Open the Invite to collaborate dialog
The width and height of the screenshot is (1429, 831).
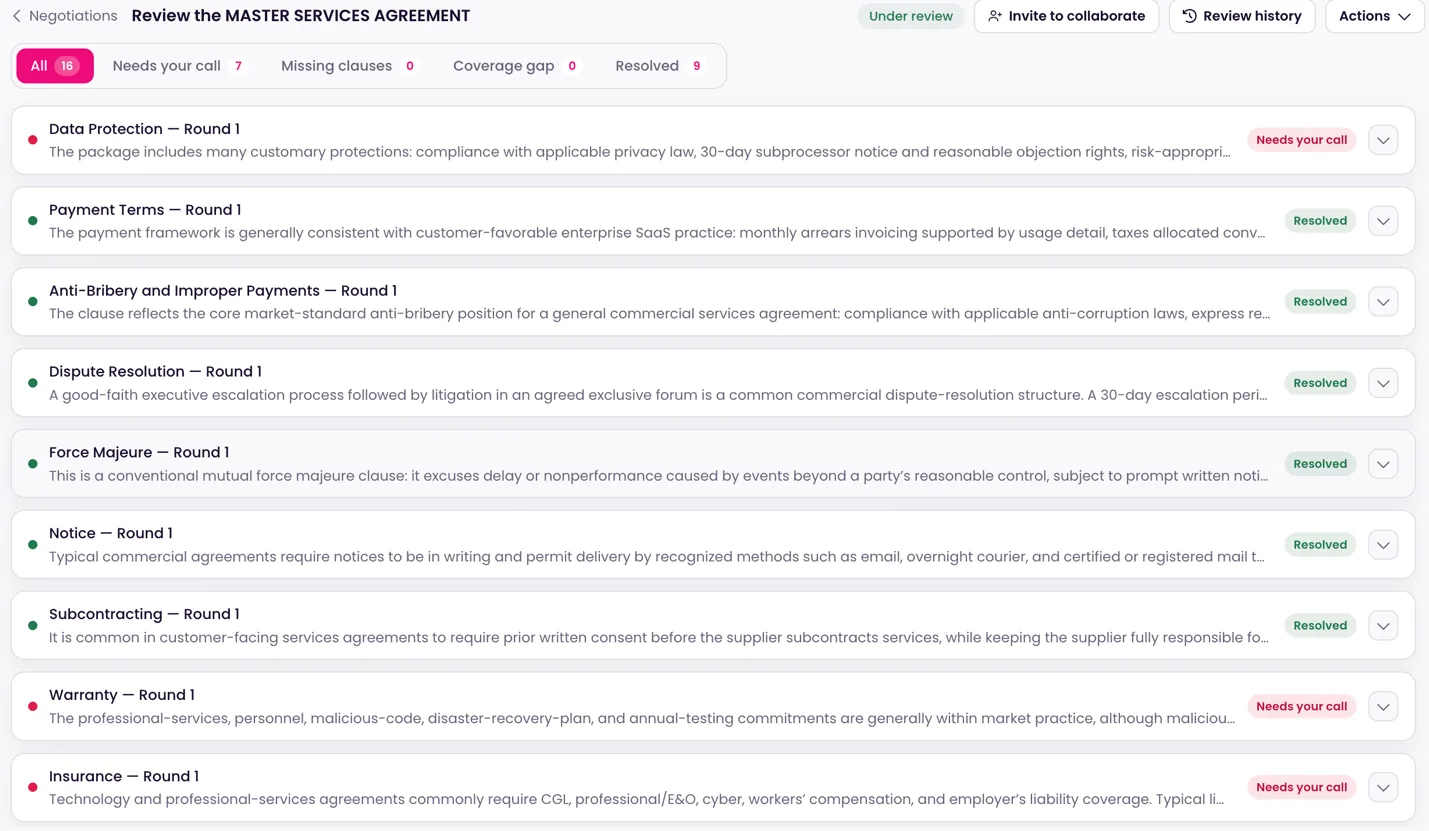click(1066, 16)
